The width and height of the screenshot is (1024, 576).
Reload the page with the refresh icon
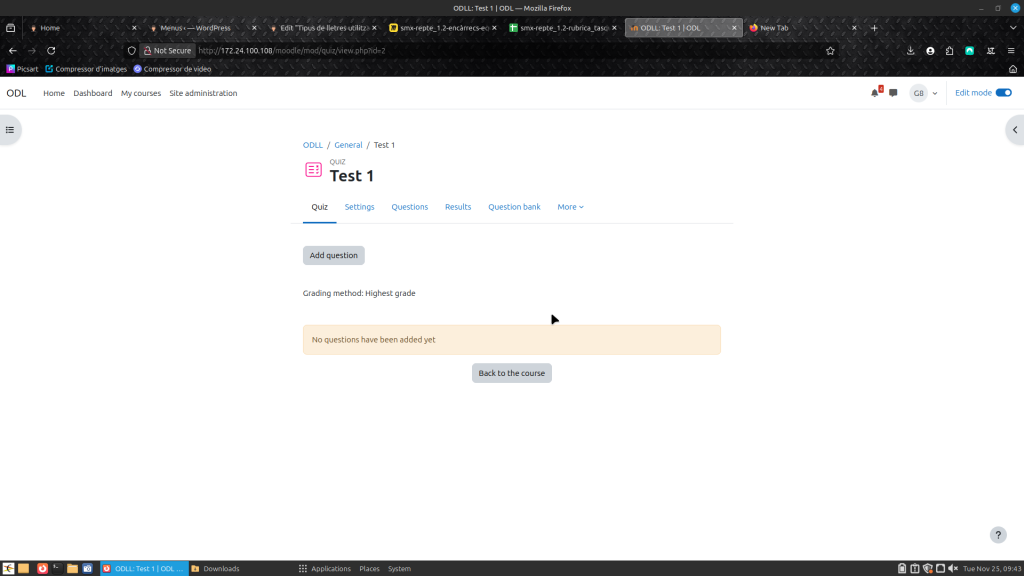(51, 50)
